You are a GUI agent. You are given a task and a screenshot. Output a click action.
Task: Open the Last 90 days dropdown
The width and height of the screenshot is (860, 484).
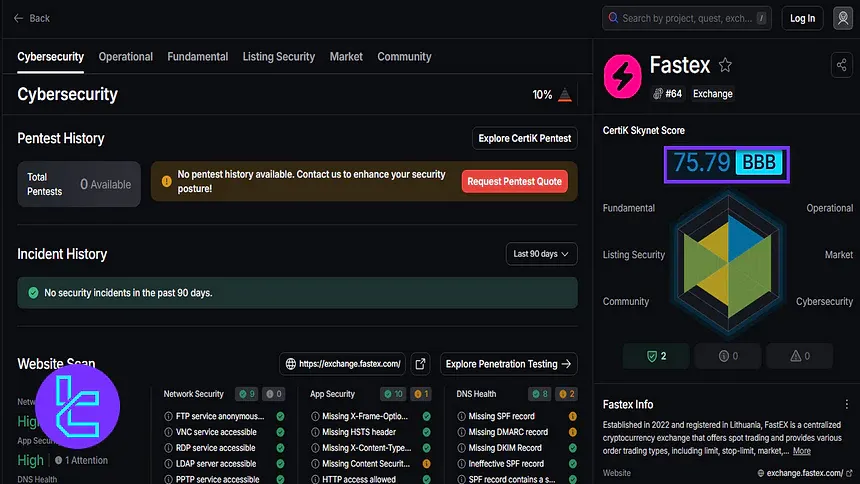pos(541,254)
